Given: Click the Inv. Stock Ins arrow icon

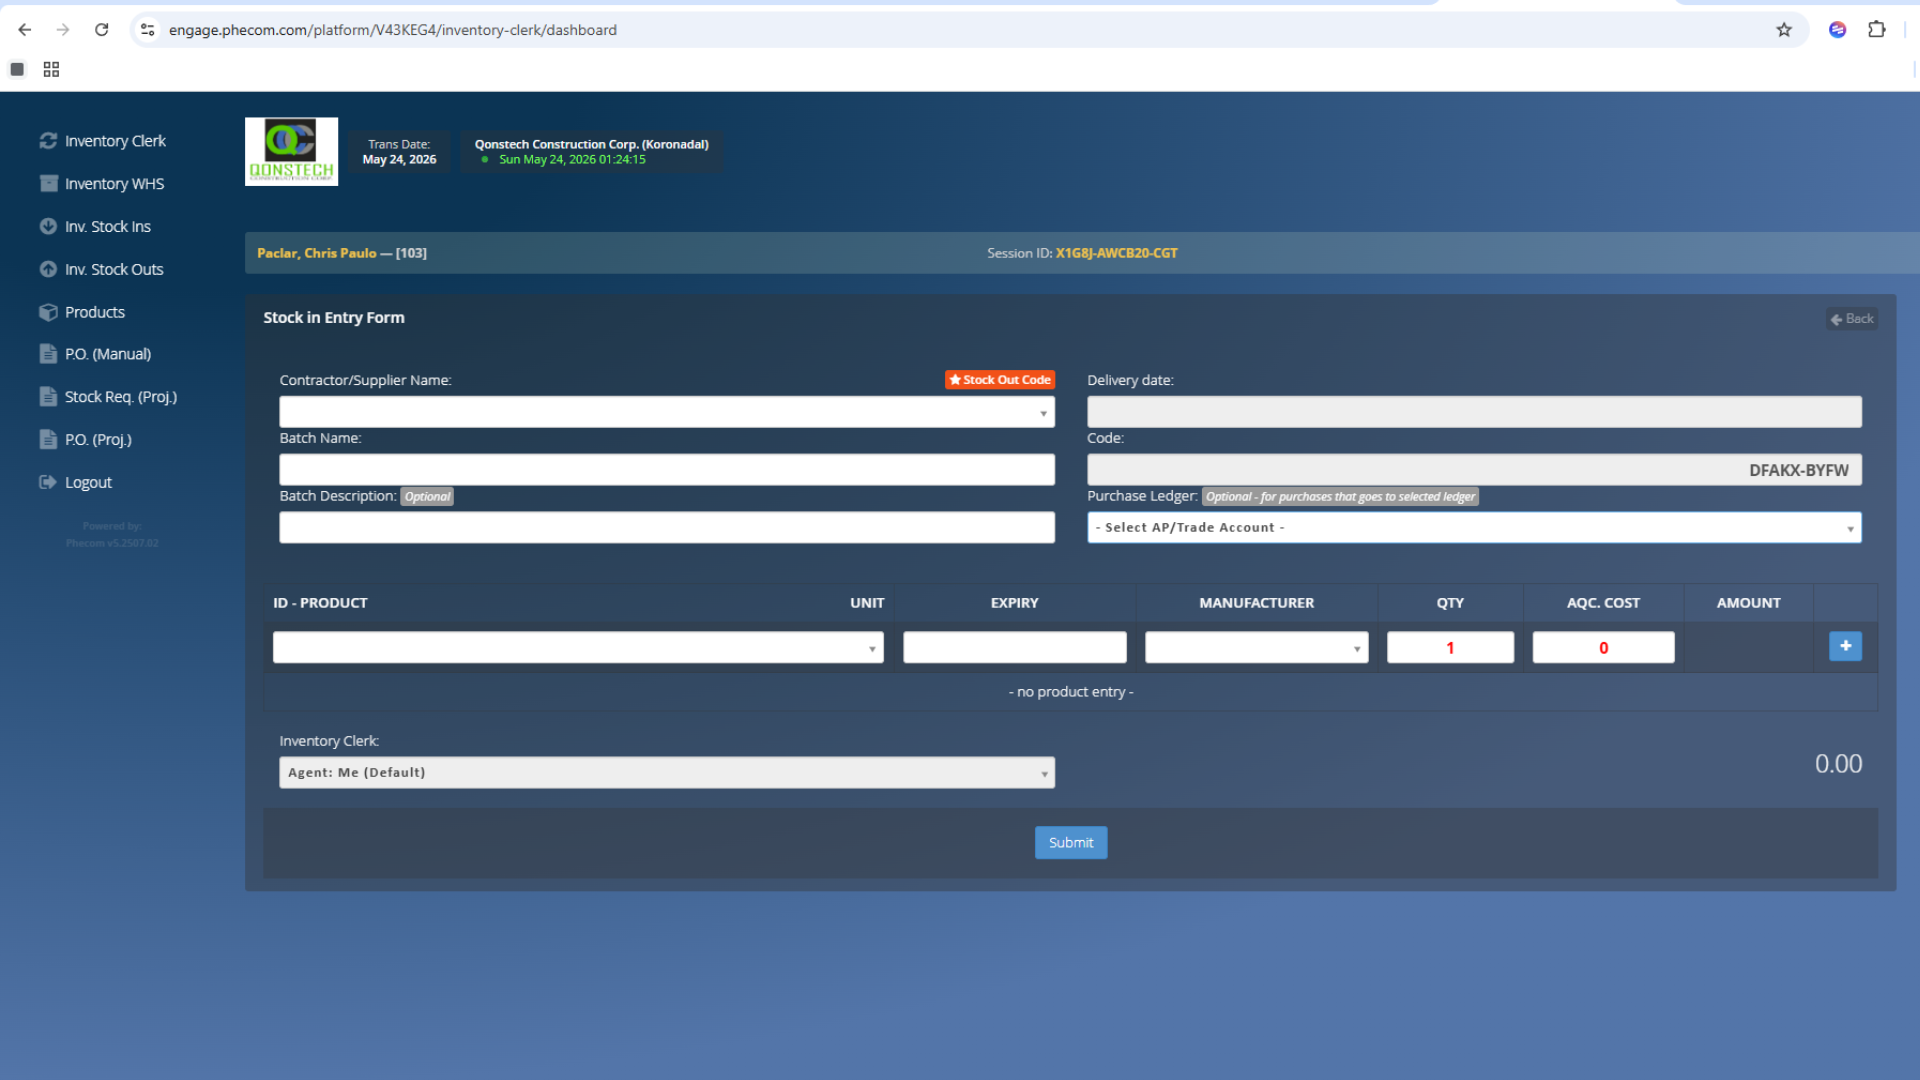Looking at the screenshot, I should pos(48,226).
